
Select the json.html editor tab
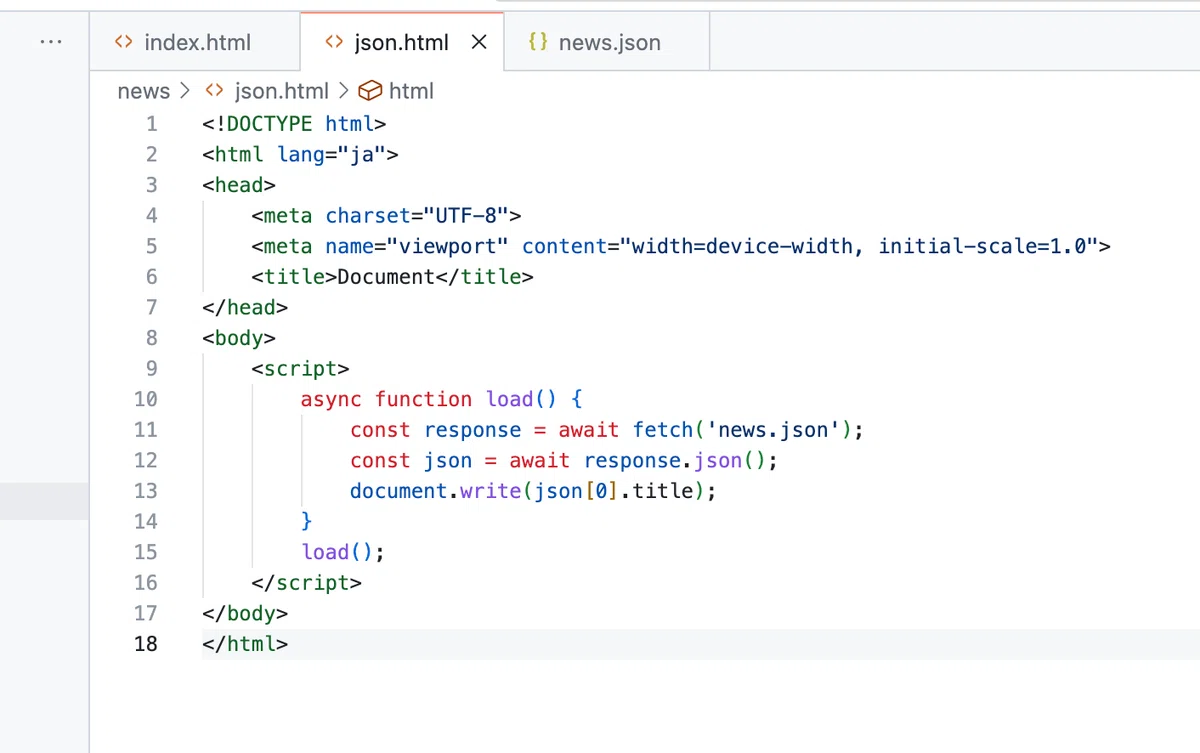402,42
